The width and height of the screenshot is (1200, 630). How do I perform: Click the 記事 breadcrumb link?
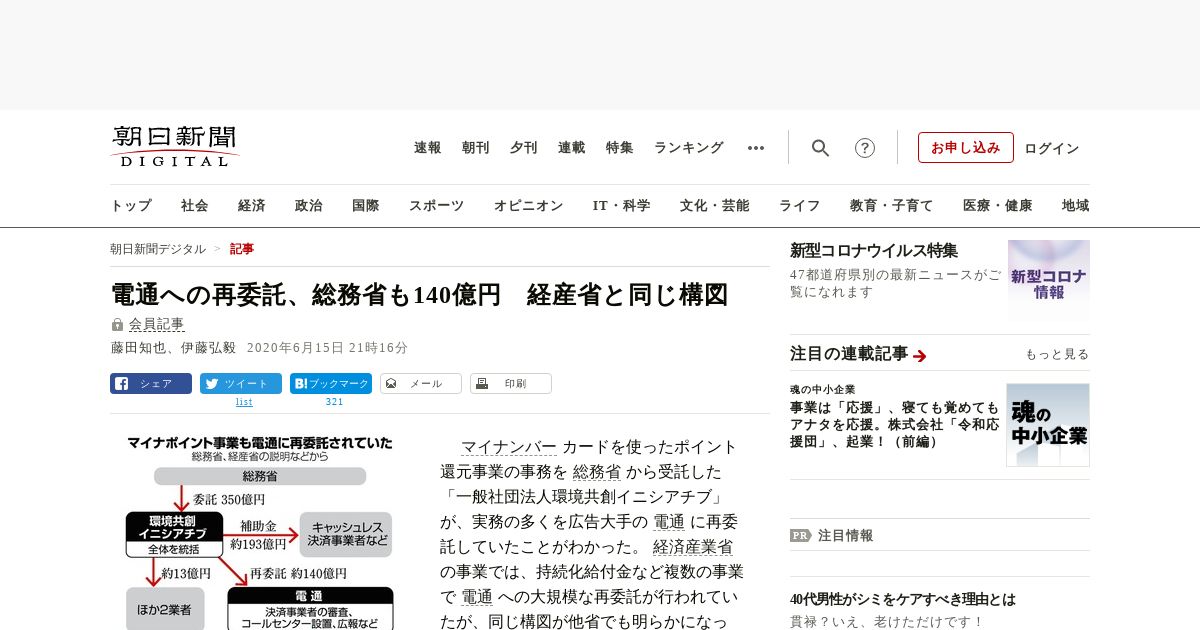(242, 249)
